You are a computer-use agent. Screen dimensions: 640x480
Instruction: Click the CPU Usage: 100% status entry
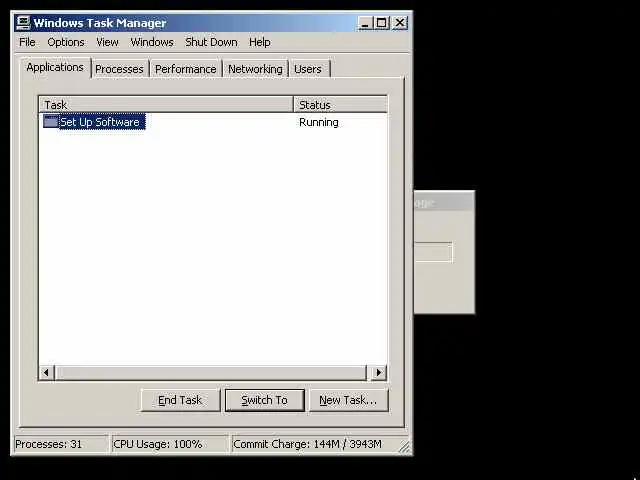point(169,444)
